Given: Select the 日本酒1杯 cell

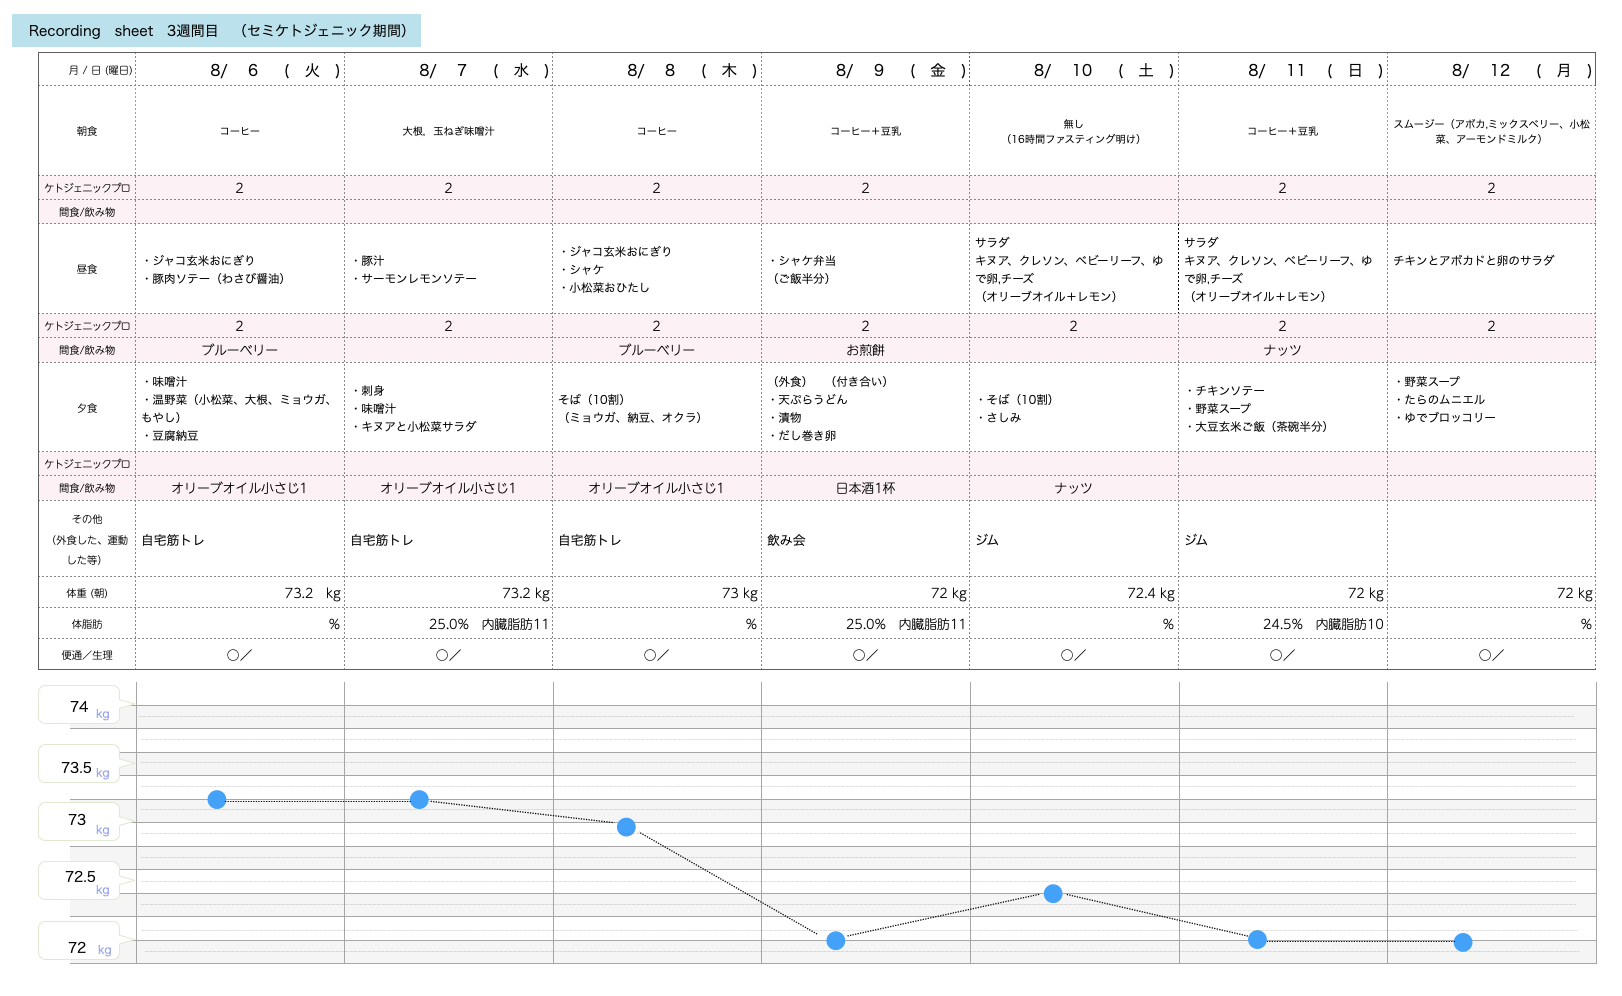Looking at the screenshot, I should click(865, 488).
